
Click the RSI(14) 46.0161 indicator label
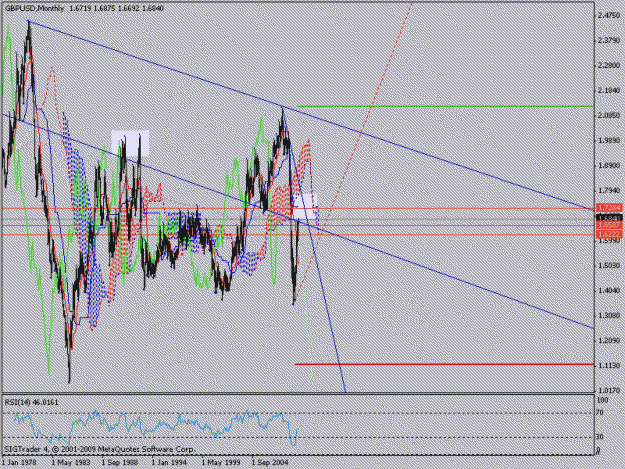tap(31, 402)
